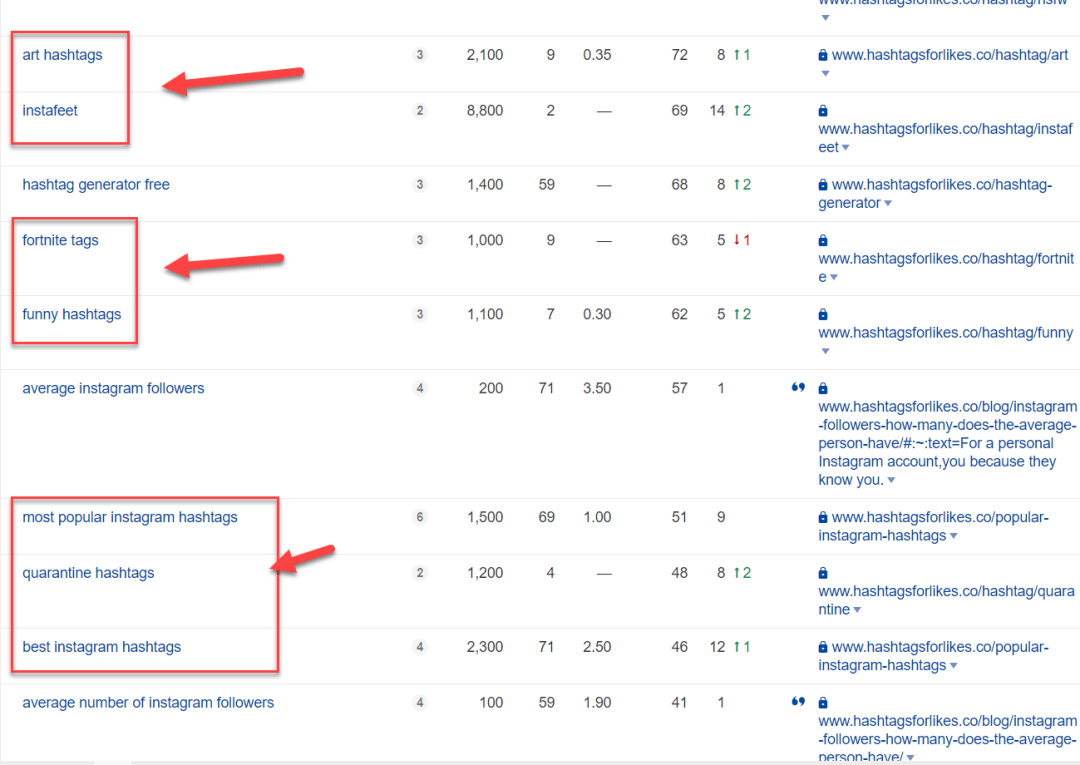Click lock icon in most popular instagram hashtags row
The image size is (1080, 765).
pyautogui.click(x=822, y=517)
